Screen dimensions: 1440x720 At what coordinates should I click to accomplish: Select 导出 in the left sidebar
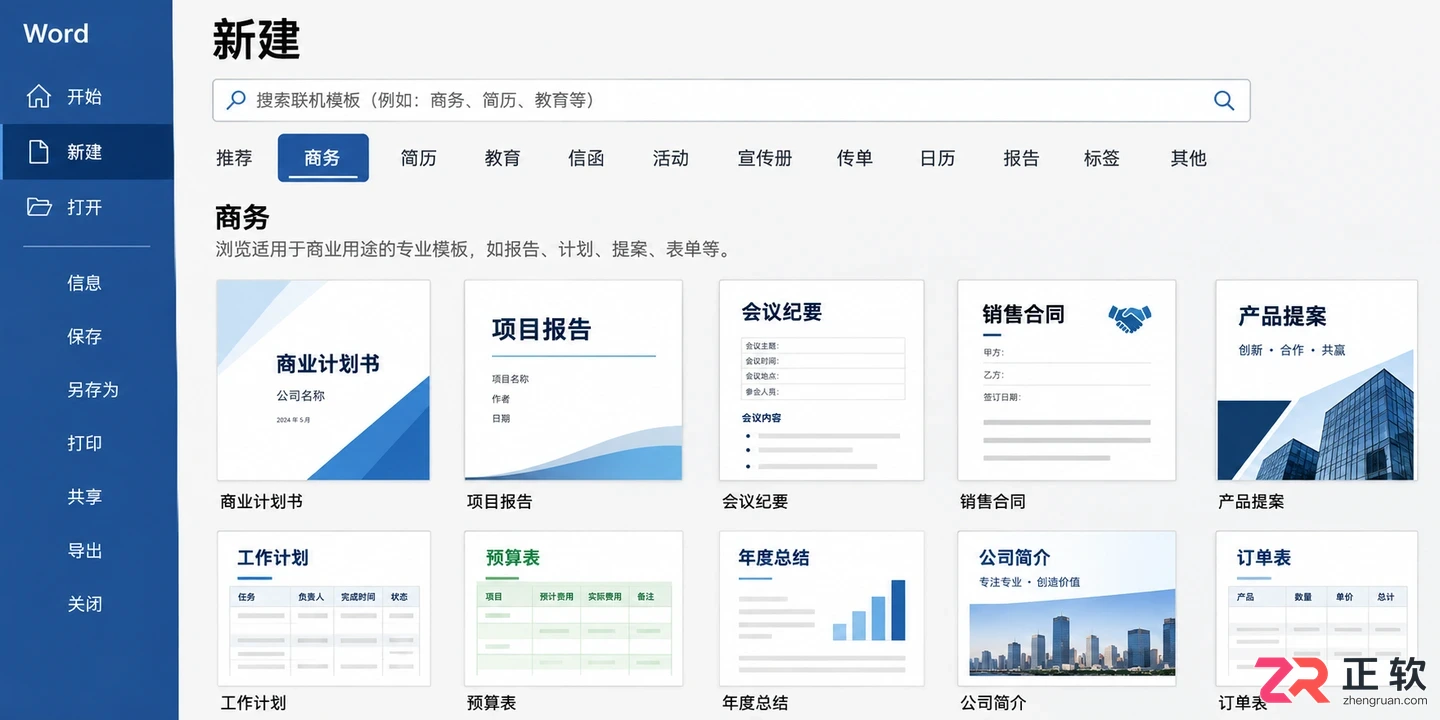[x=84, y=551]
